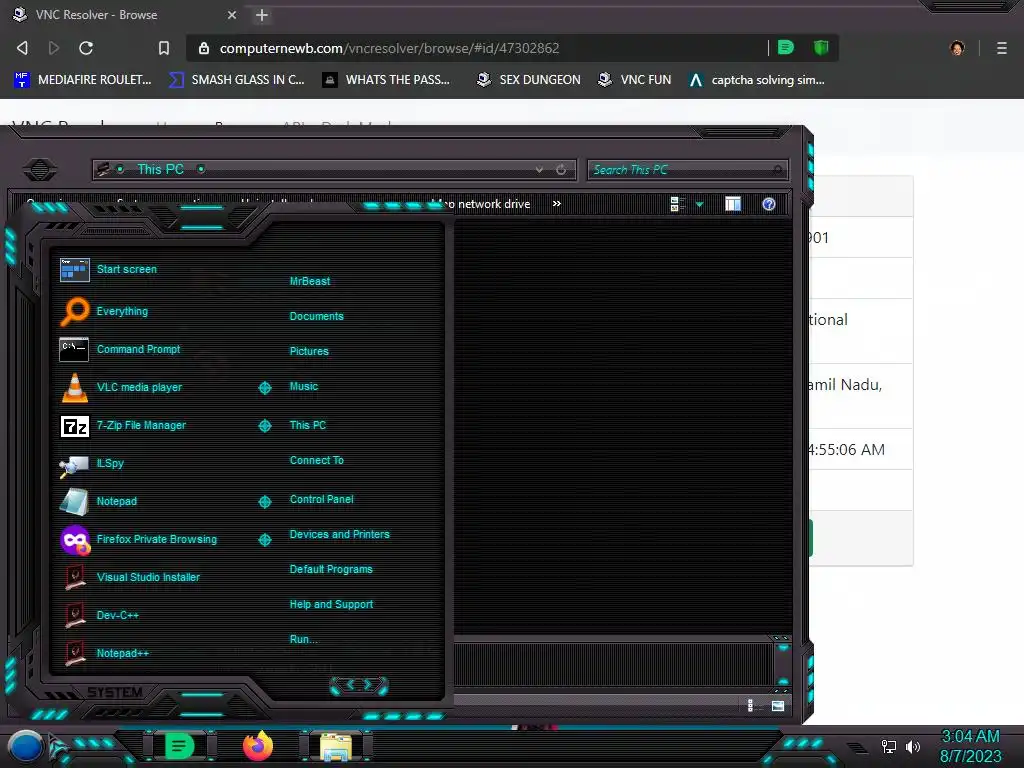Image resolution: width=1024 pixels, height=768 pixels.
Task: Open Devices and Printers
Action: (340, 534)
